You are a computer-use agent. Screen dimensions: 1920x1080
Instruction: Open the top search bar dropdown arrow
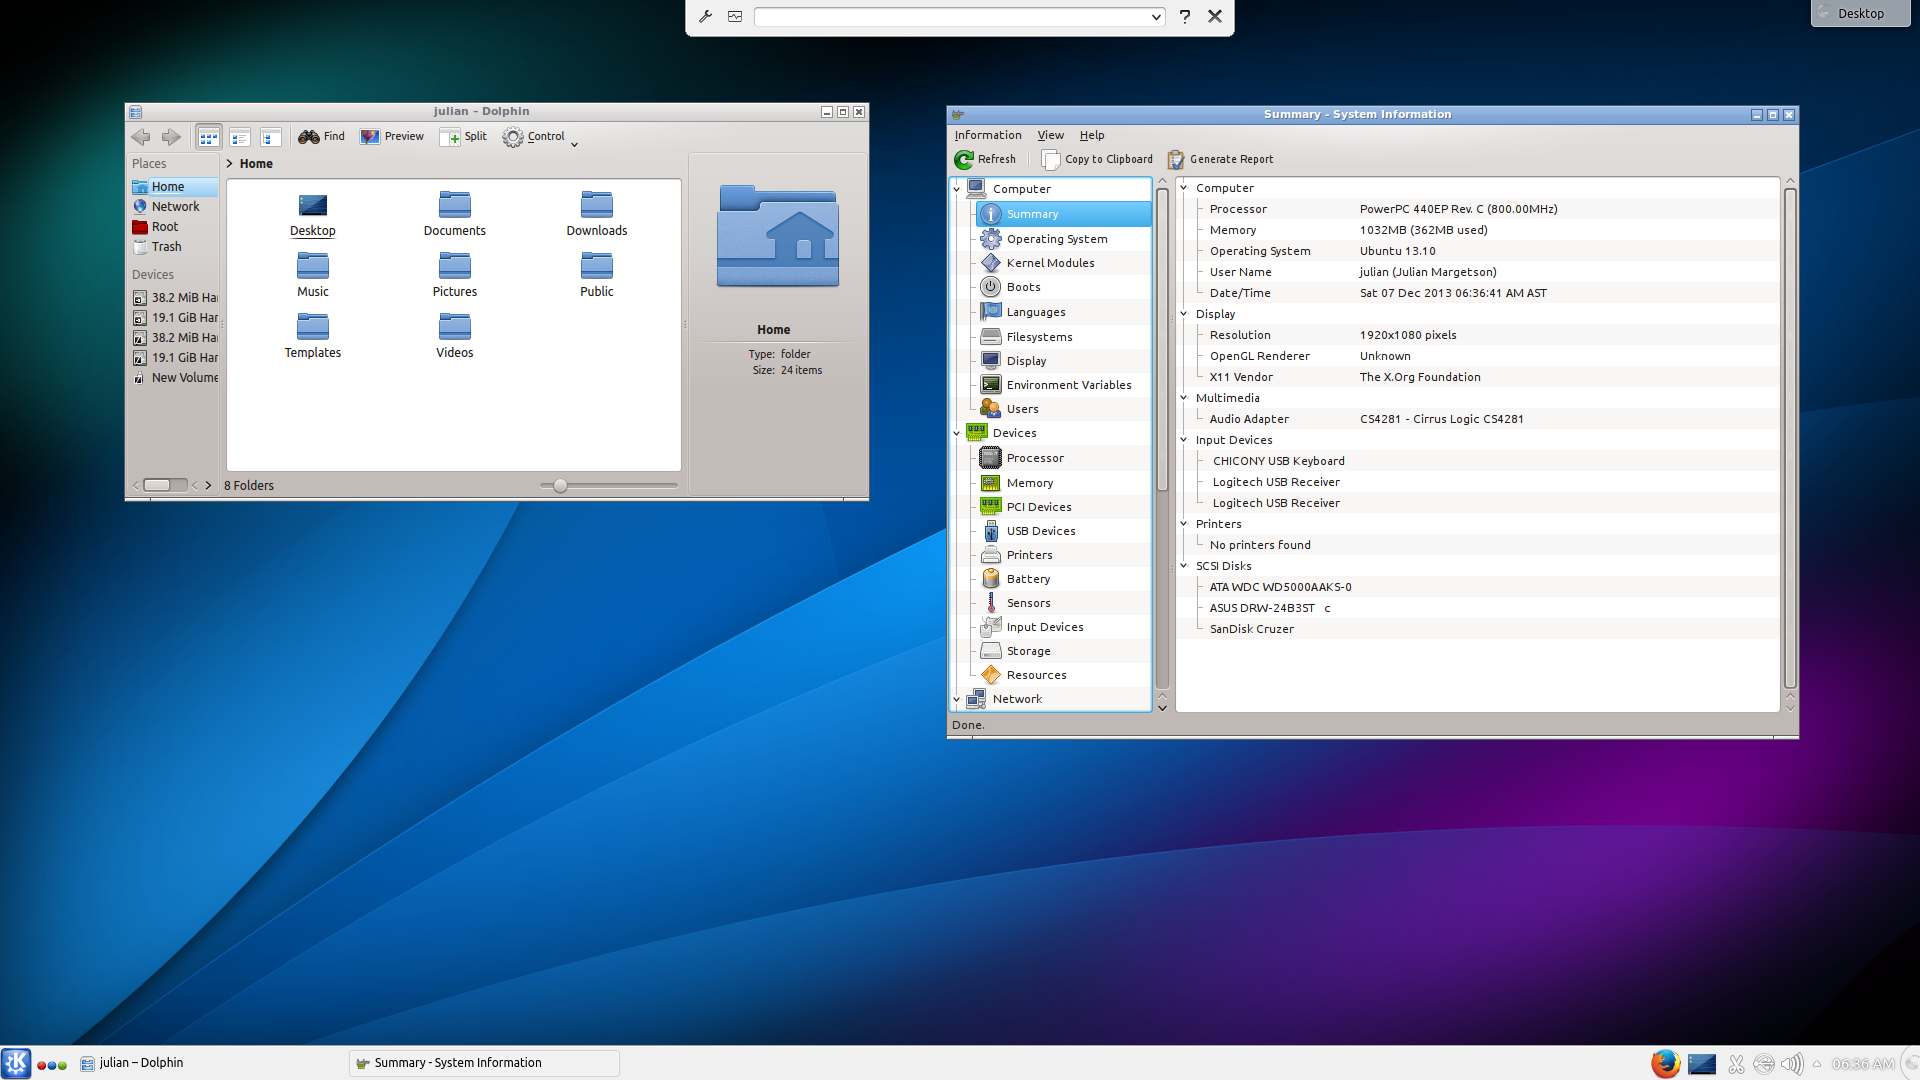(1156, 17)
